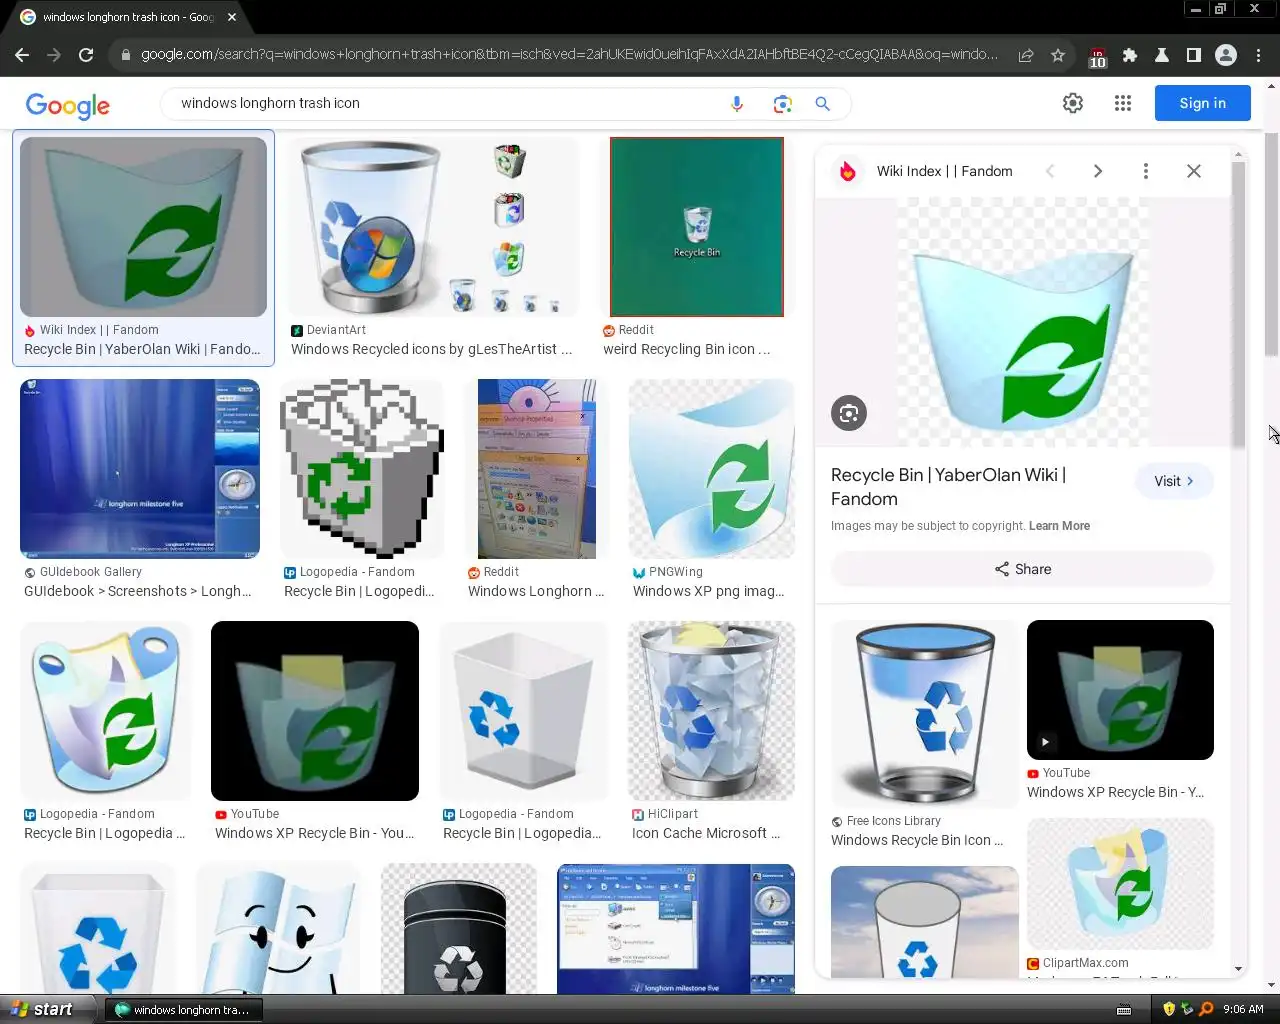Screen dimensions: 1280x1024
Task: Open the Reddit weird Recycling Bin icon thumbnail
Action: pyautogui.click(x=697, y=227)
